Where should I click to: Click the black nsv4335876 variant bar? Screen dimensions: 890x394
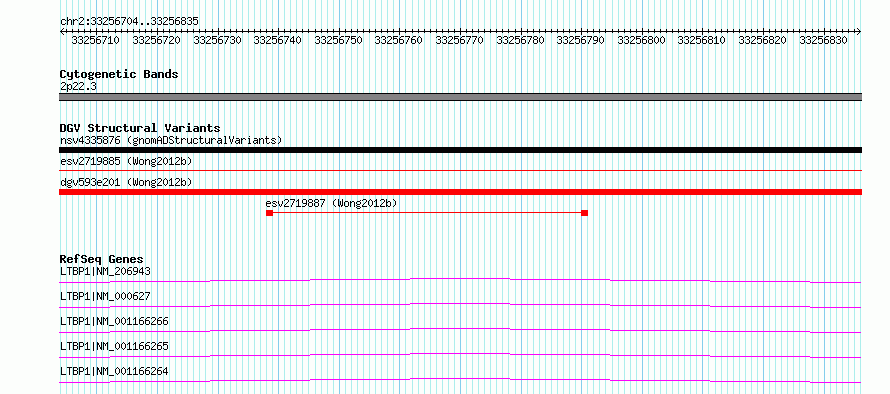click(460, 150)
